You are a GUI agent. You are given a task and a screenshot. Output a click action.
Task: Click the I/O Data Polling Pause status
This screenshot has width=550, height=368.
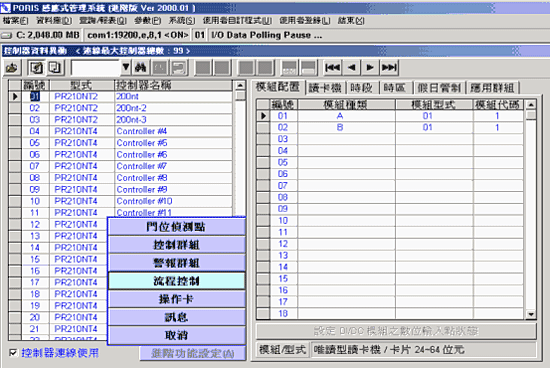267,35
